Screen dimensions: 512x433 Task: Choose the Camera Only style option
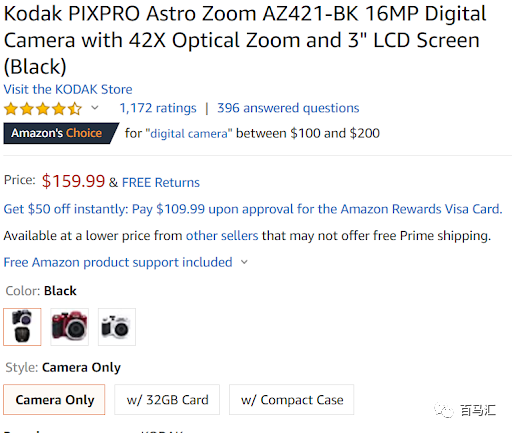coord(54,399)
